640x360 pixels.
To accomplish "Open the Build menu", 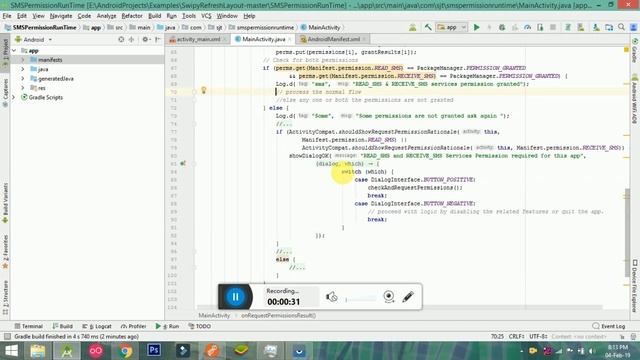I will (154, 16).
